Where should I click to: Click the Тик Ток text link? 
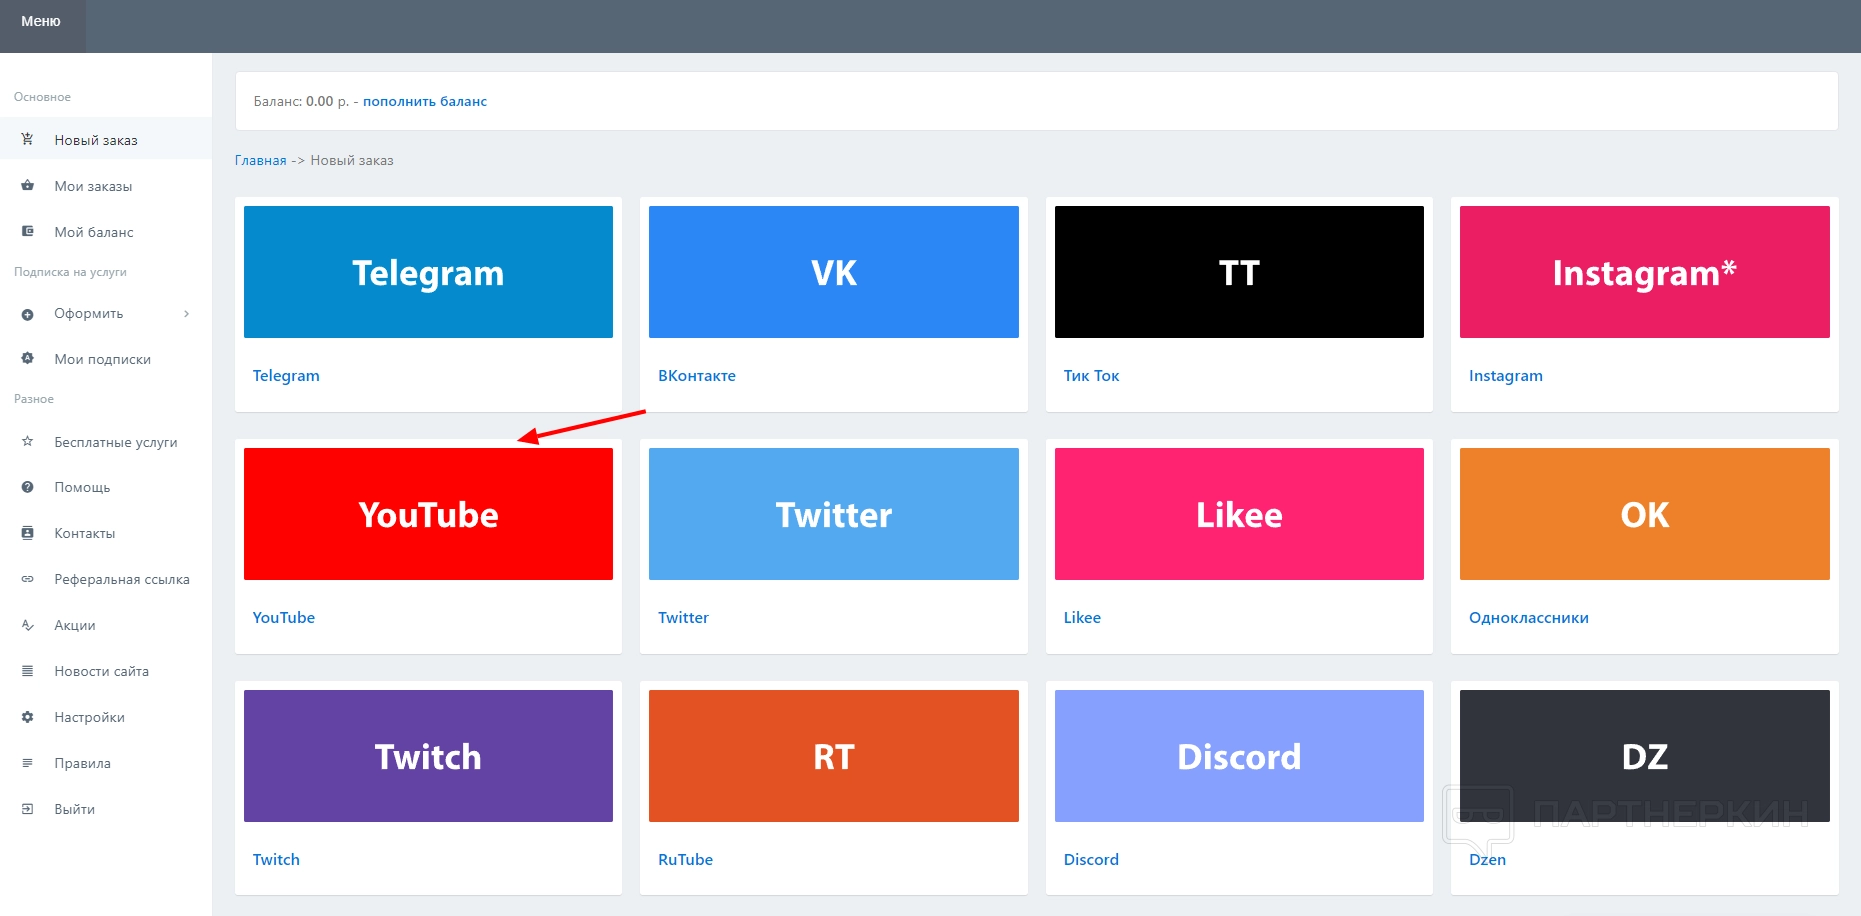[1091, 376]
